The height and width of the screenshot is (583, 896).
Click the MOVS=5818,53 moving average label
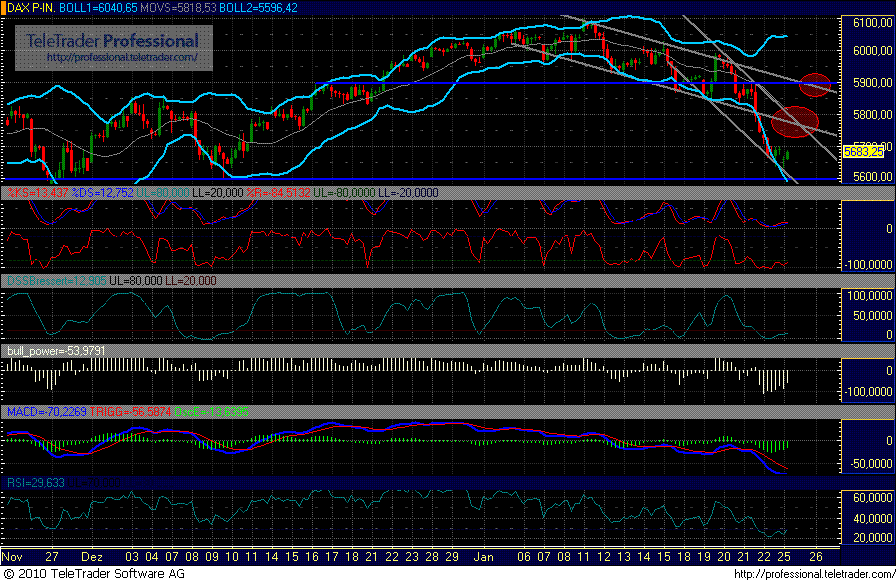tap(179, 8)
